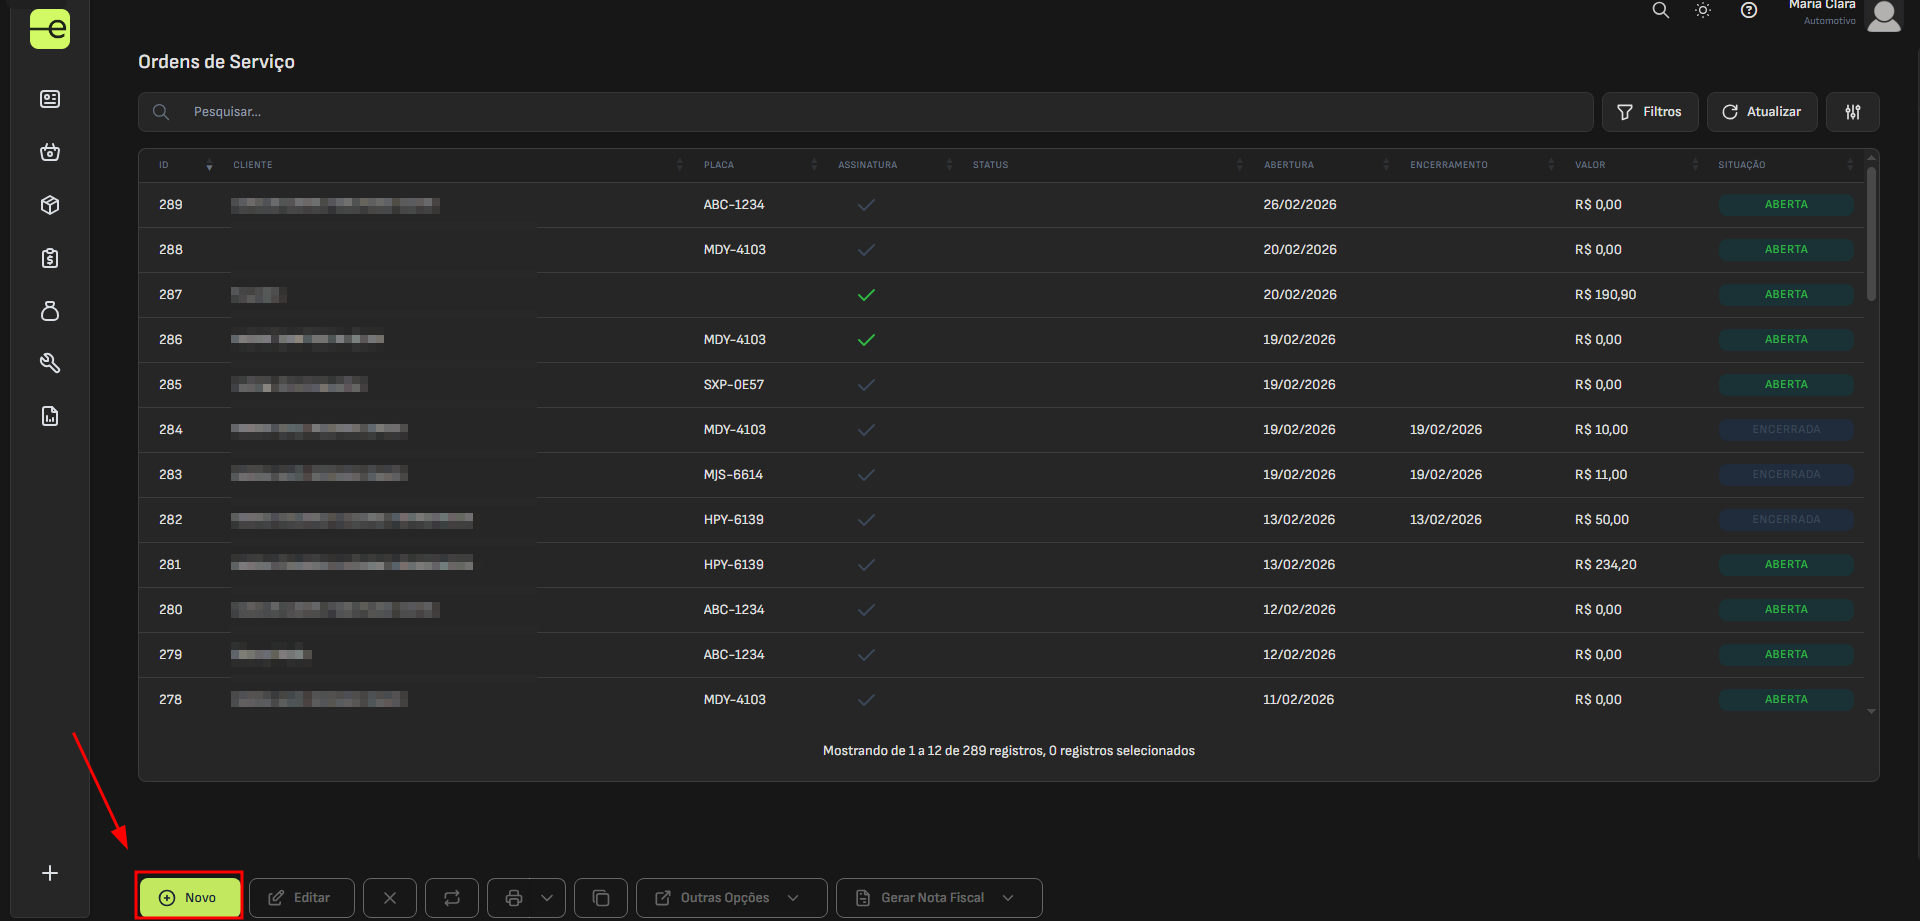The height and width of the screenshot is (921, 1920).
Task: Click the Novo button
Action: [189, 898]
